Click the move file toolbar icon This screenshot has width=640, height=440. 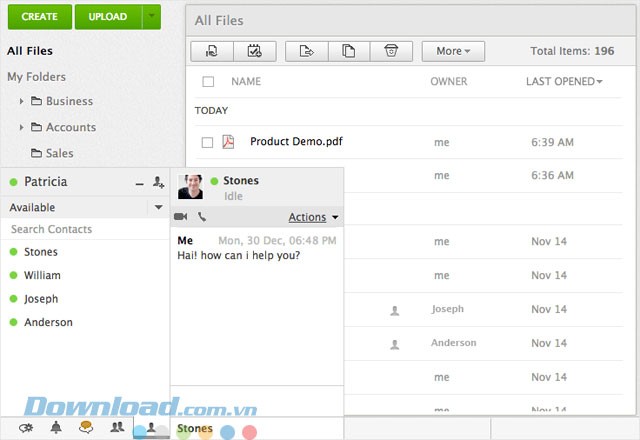pyautogui.click(x=307, y=51)
